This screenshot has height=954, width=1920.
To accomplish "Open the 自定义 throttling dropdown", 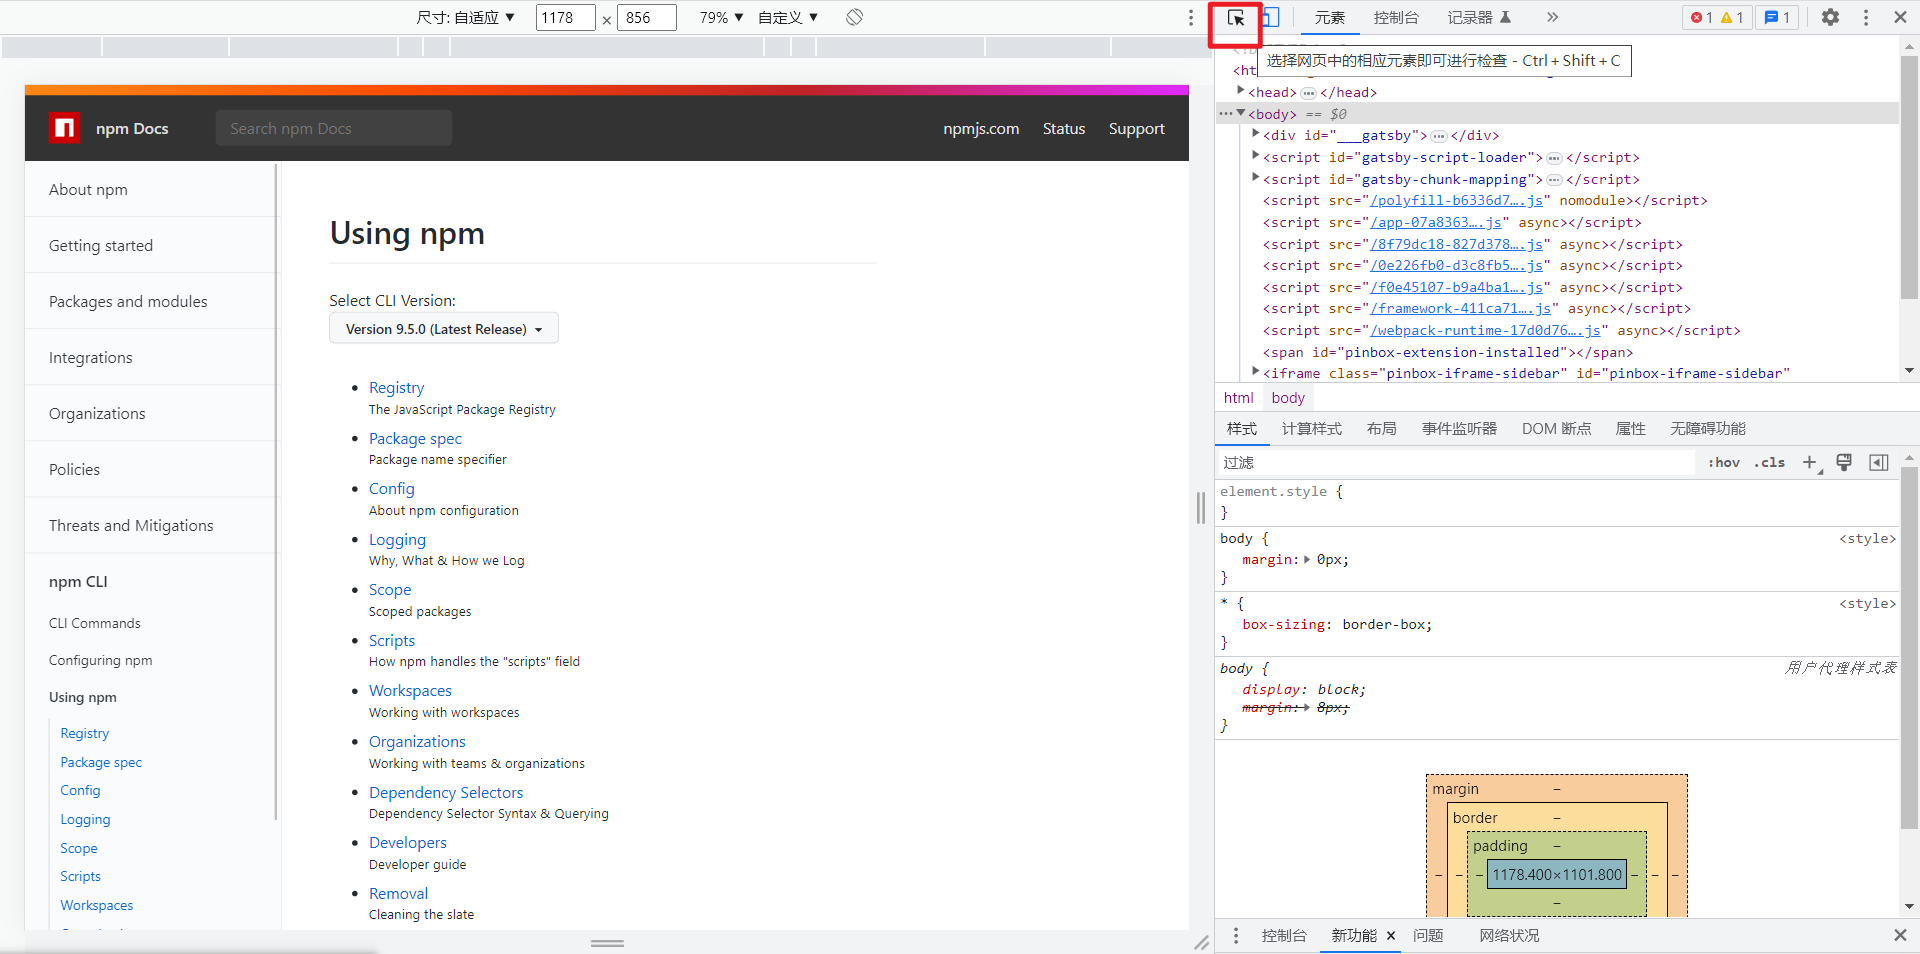I will click(x=788, y=17).
